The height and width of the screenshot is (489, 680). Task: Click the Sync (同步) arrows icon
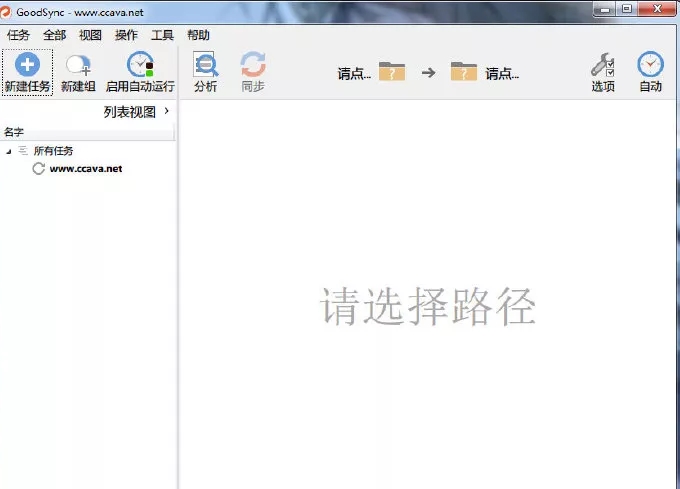pos(253,65)
